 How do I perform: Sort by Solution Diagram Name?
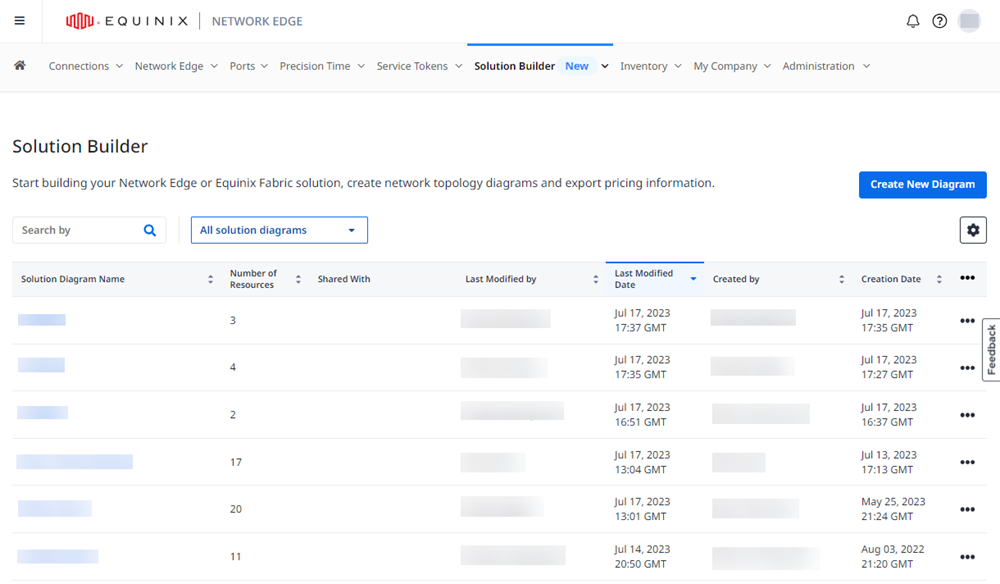coord(210,279)
